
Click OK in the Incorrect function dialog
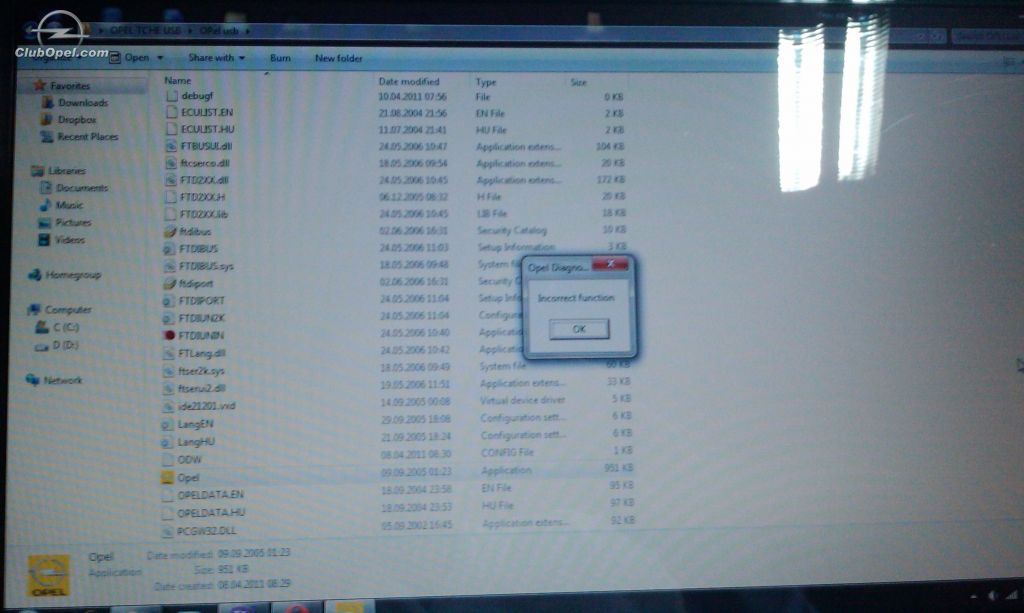coord(579,329)
